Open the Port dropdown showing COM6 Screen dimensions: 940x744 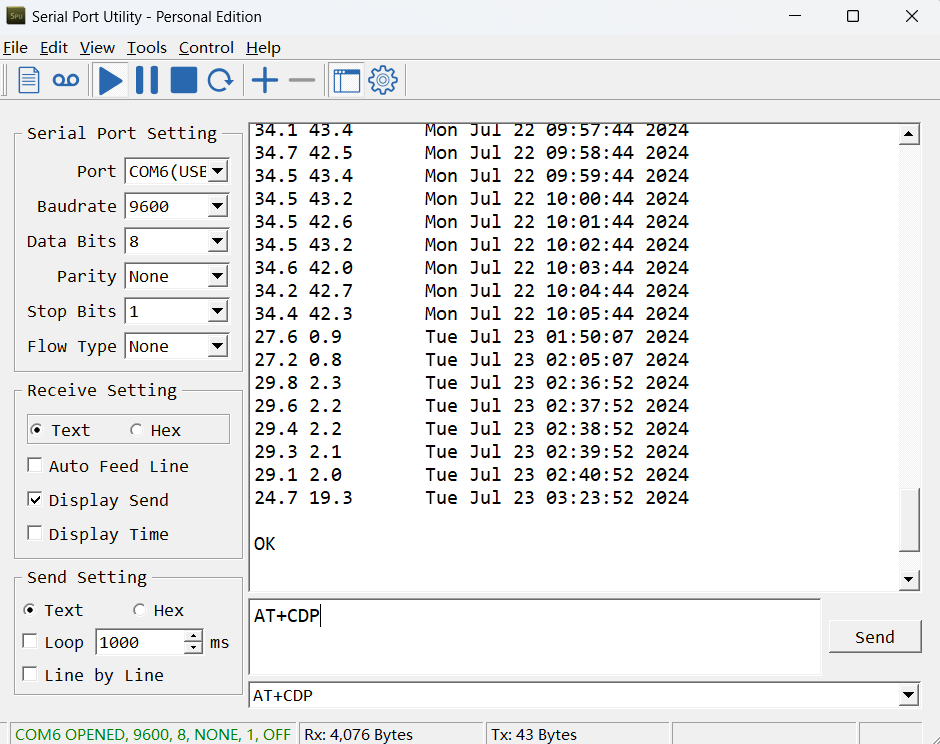218,171
